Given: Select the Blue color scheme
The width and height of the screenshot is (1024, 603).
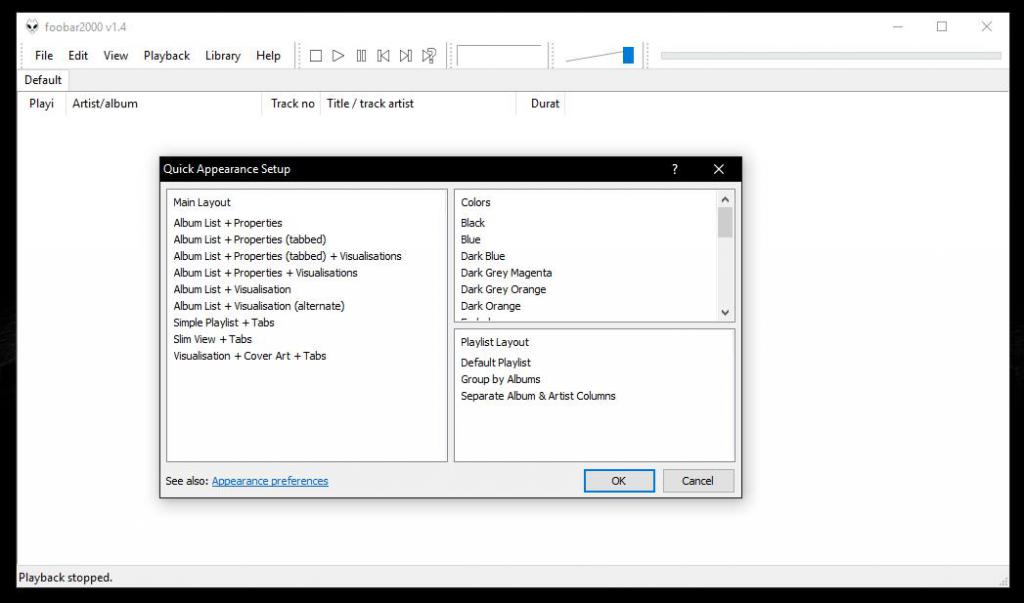Looking at the screenshot, I should 470,240.
